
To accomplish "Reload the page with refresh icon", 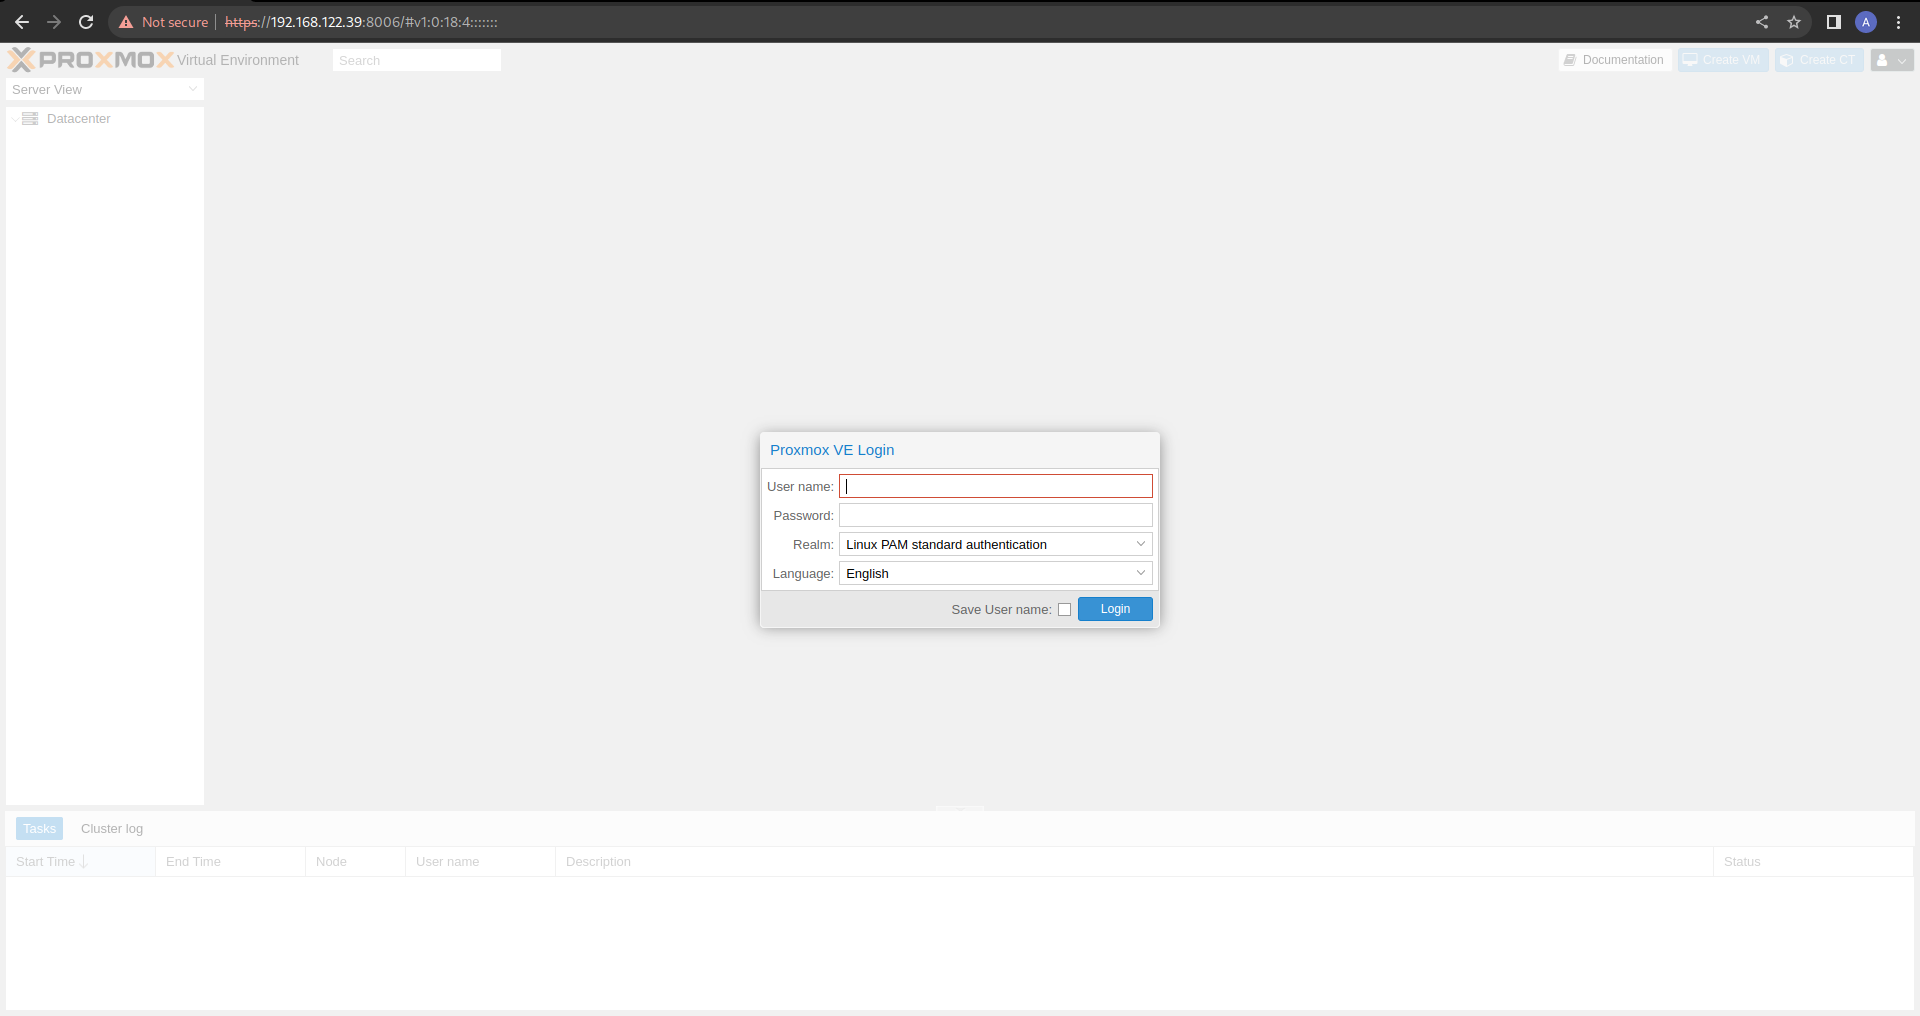I will click(x=86, y=22).
